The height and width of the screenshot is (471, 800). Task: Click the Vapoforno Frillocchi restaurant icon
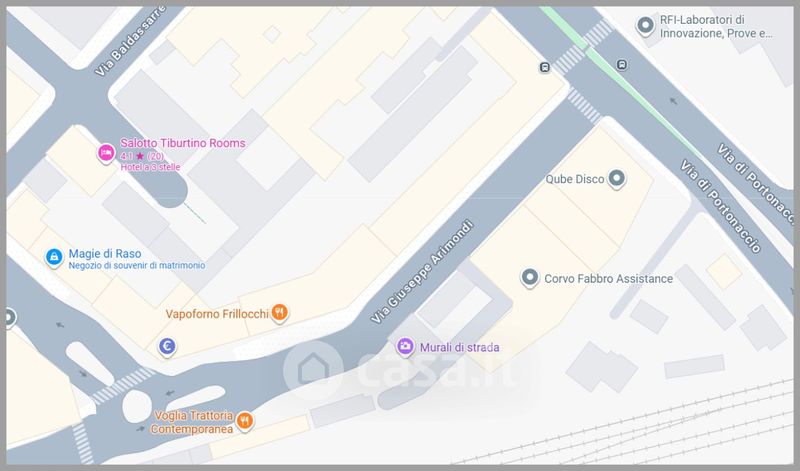tap(281, 313)
